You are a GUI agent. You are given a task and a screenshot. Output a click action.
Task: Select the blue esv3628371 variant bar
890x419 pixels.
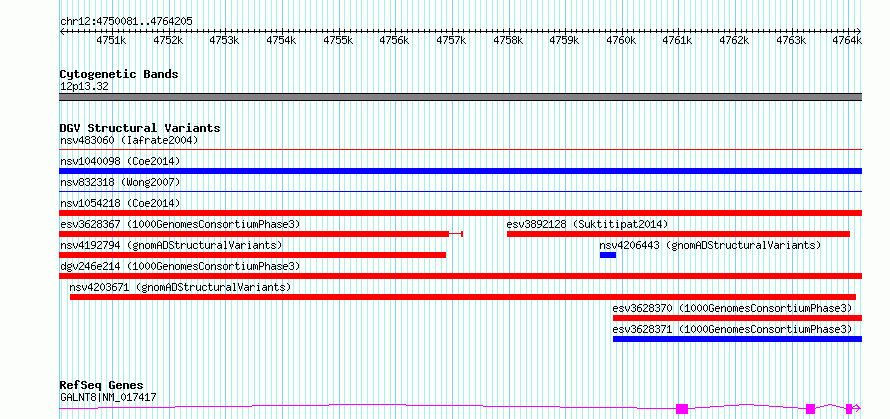tap(737, 339)
